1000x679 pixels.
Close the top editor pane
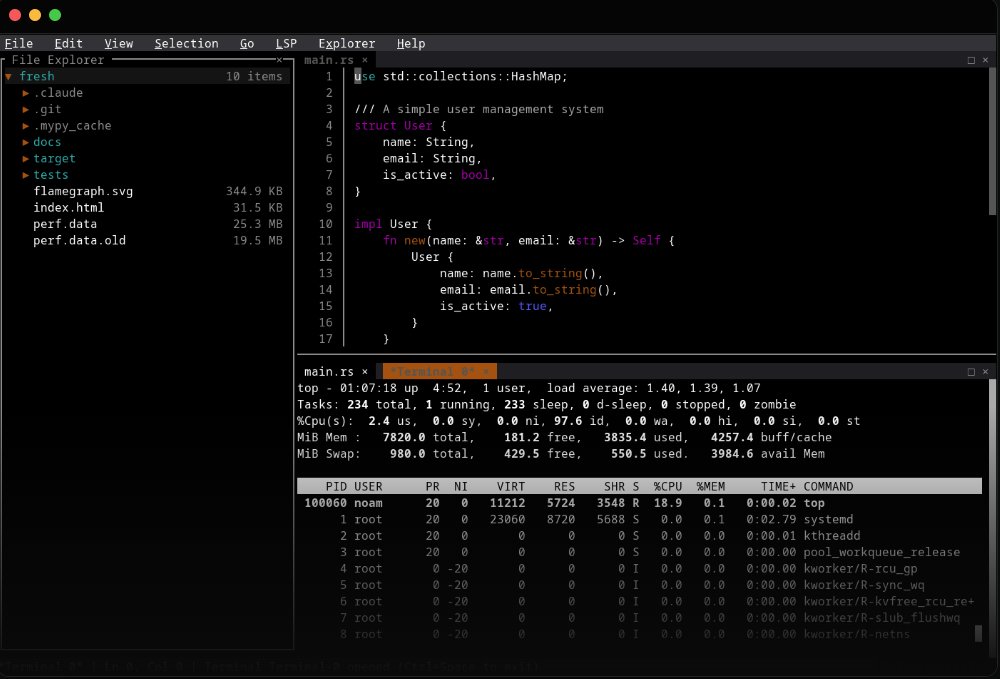(985, 60)
